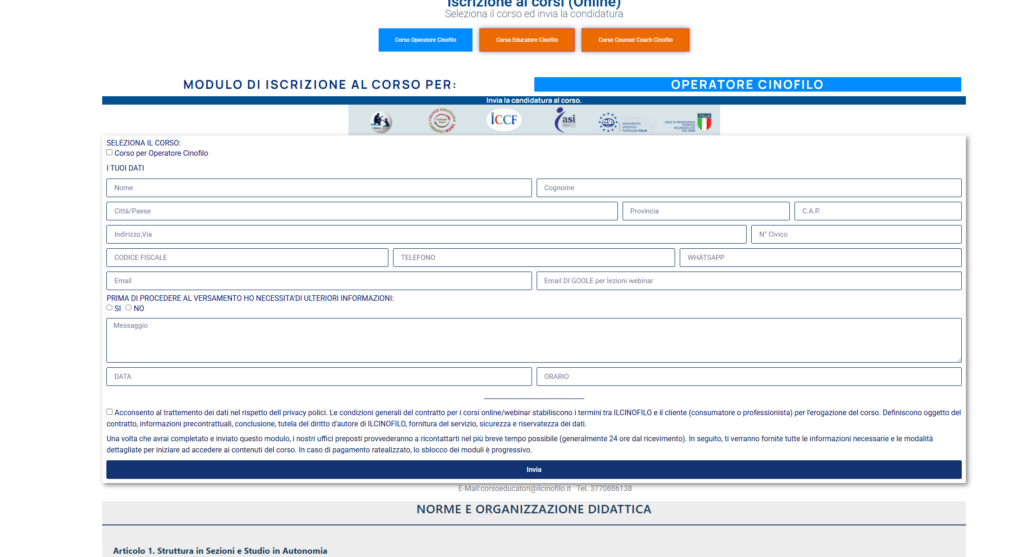Click the Email DI GOOLE per lezioni webinar field
Screen dimensions: 1024x557
(x=748, y=281)
